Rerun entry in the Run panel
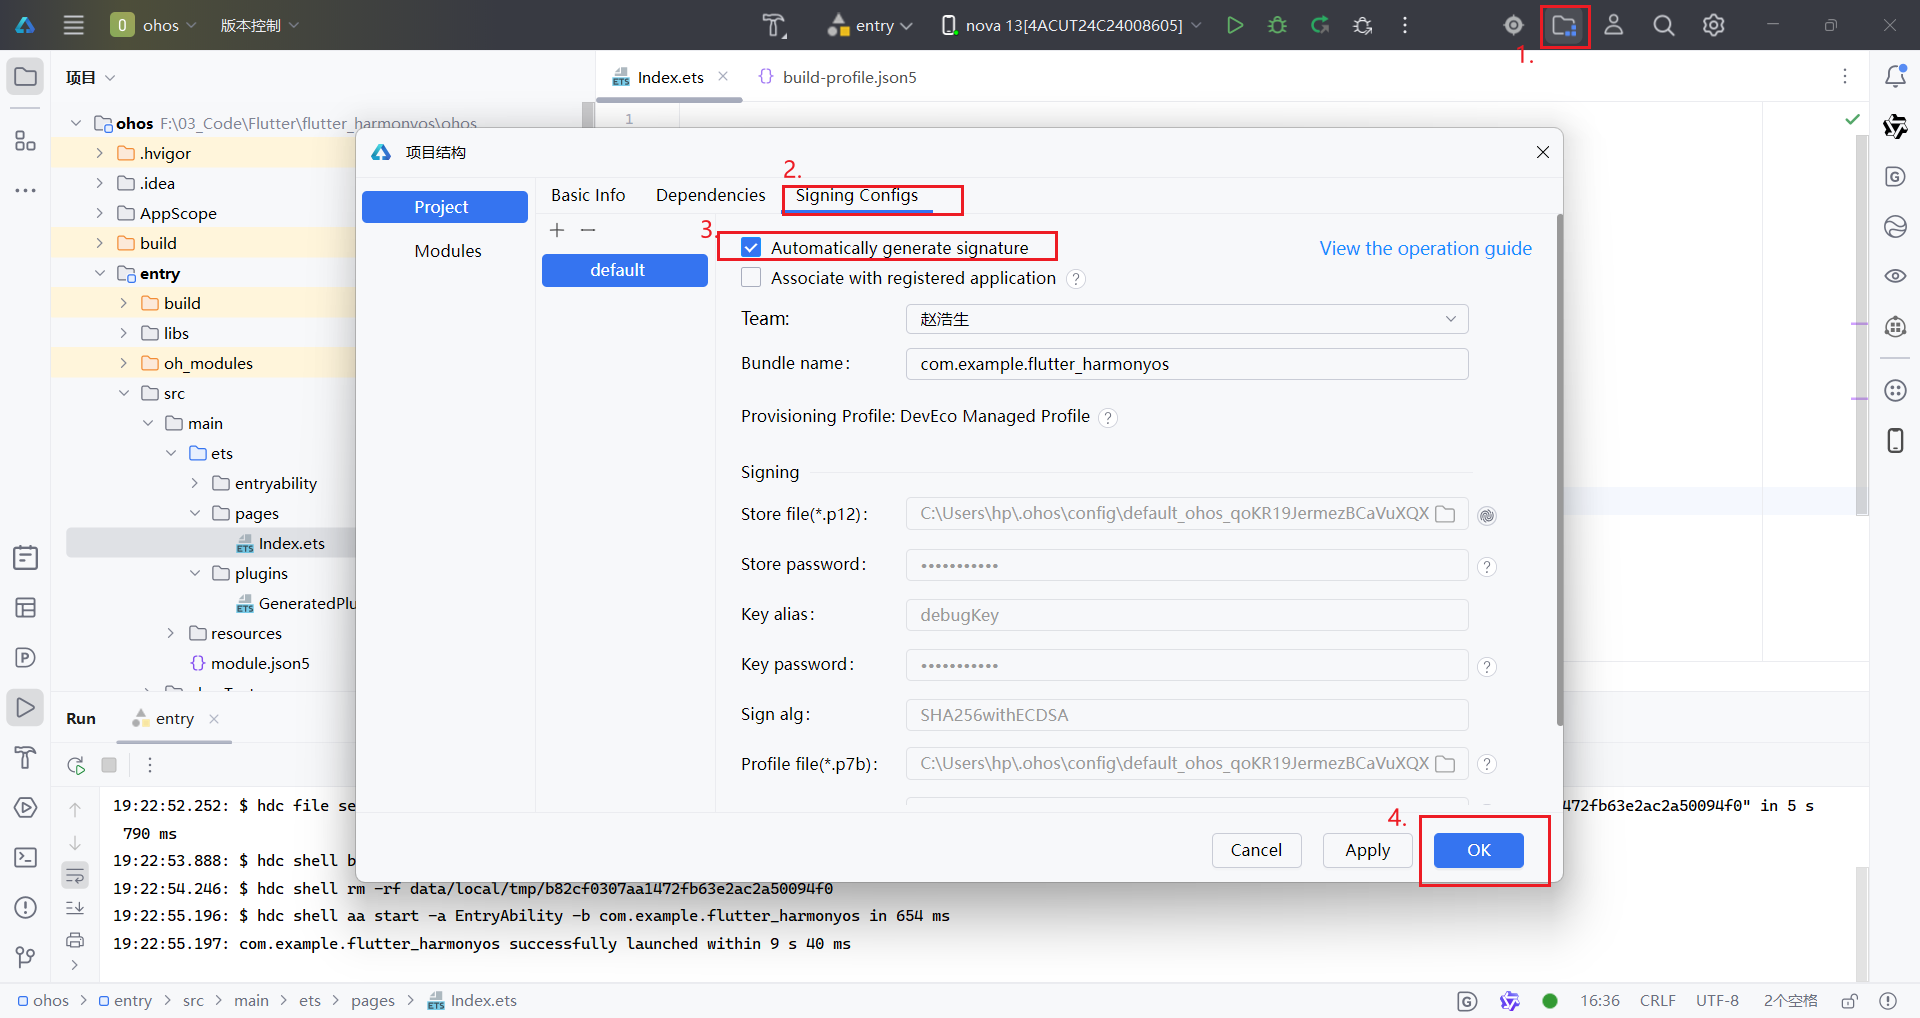The image size is (1920, 1018). 76,765
